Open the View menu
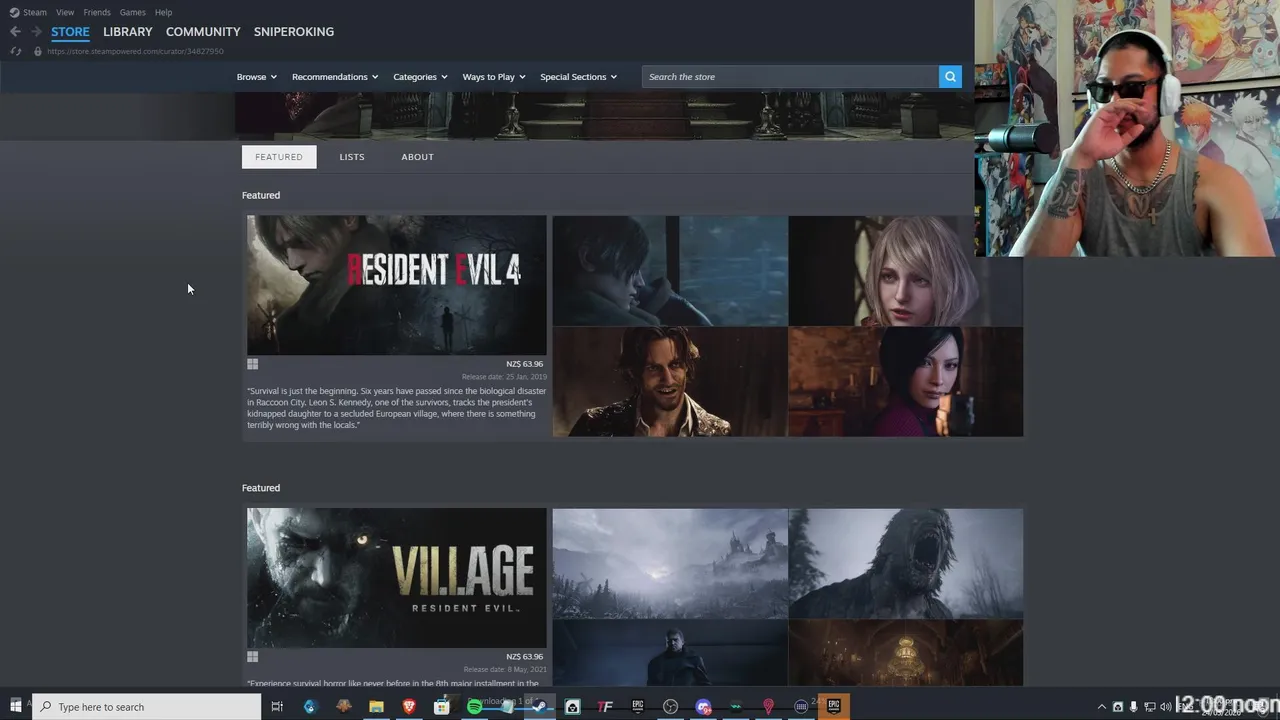Image resolution: width=1280 pixels, height=720 pixels. coord(65,12)
